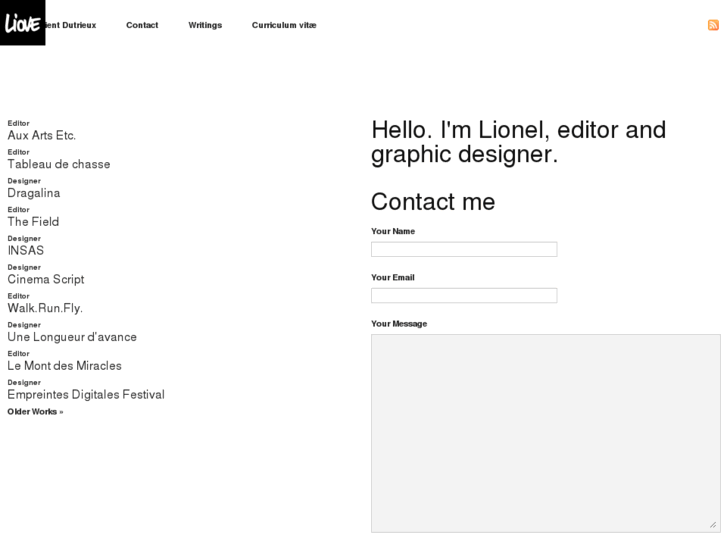This screenshot has width=727, height=545.
Task: Focus the Your Name input field
Action: pos(464,249)
